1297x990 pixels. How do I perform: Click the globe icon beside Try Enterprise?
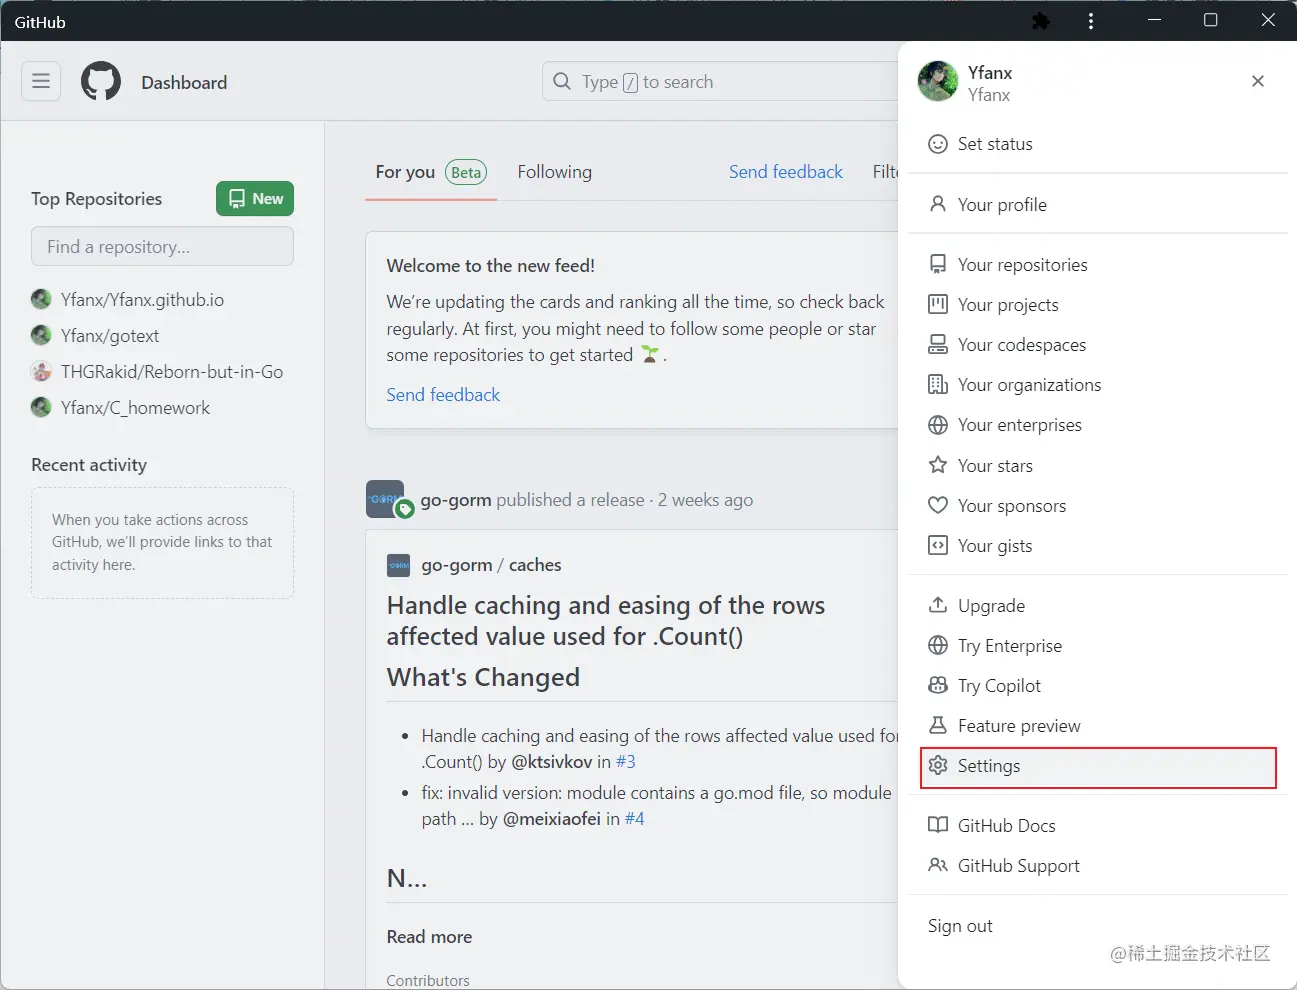pos(938,645)
